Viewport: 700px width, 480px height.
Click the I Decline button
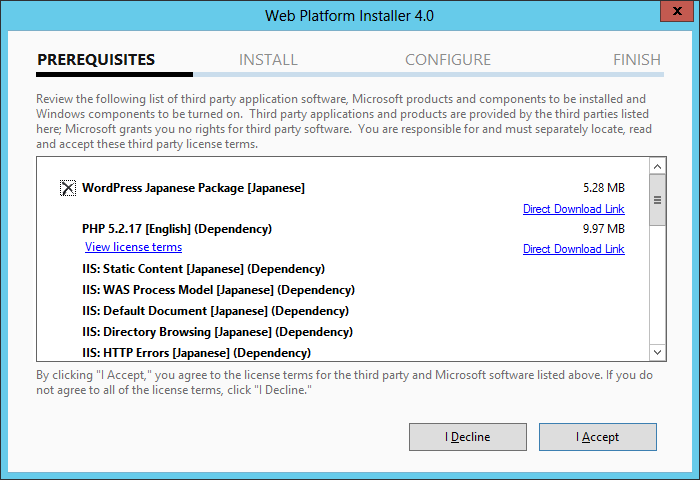467,437
